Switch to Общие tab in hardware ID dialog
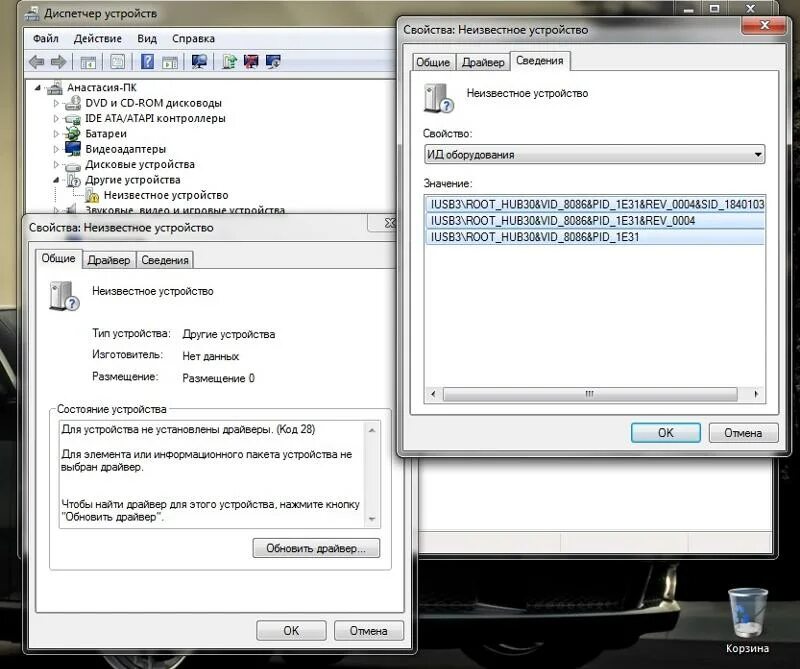The width and height of the screenshot is (800, 669). tap(433, 62)
